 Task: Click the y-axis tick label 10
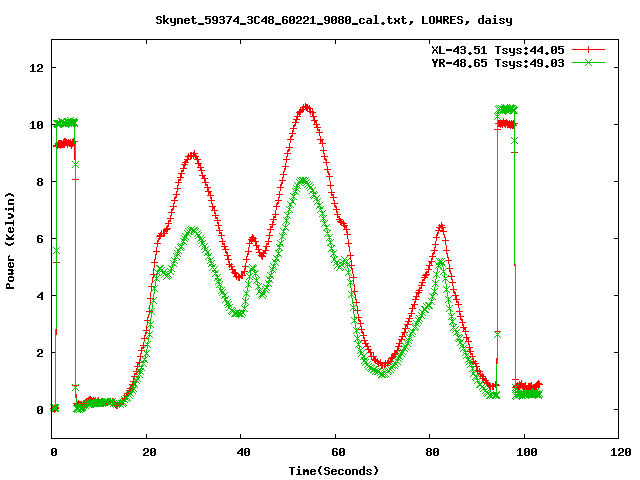pos(36,125)
